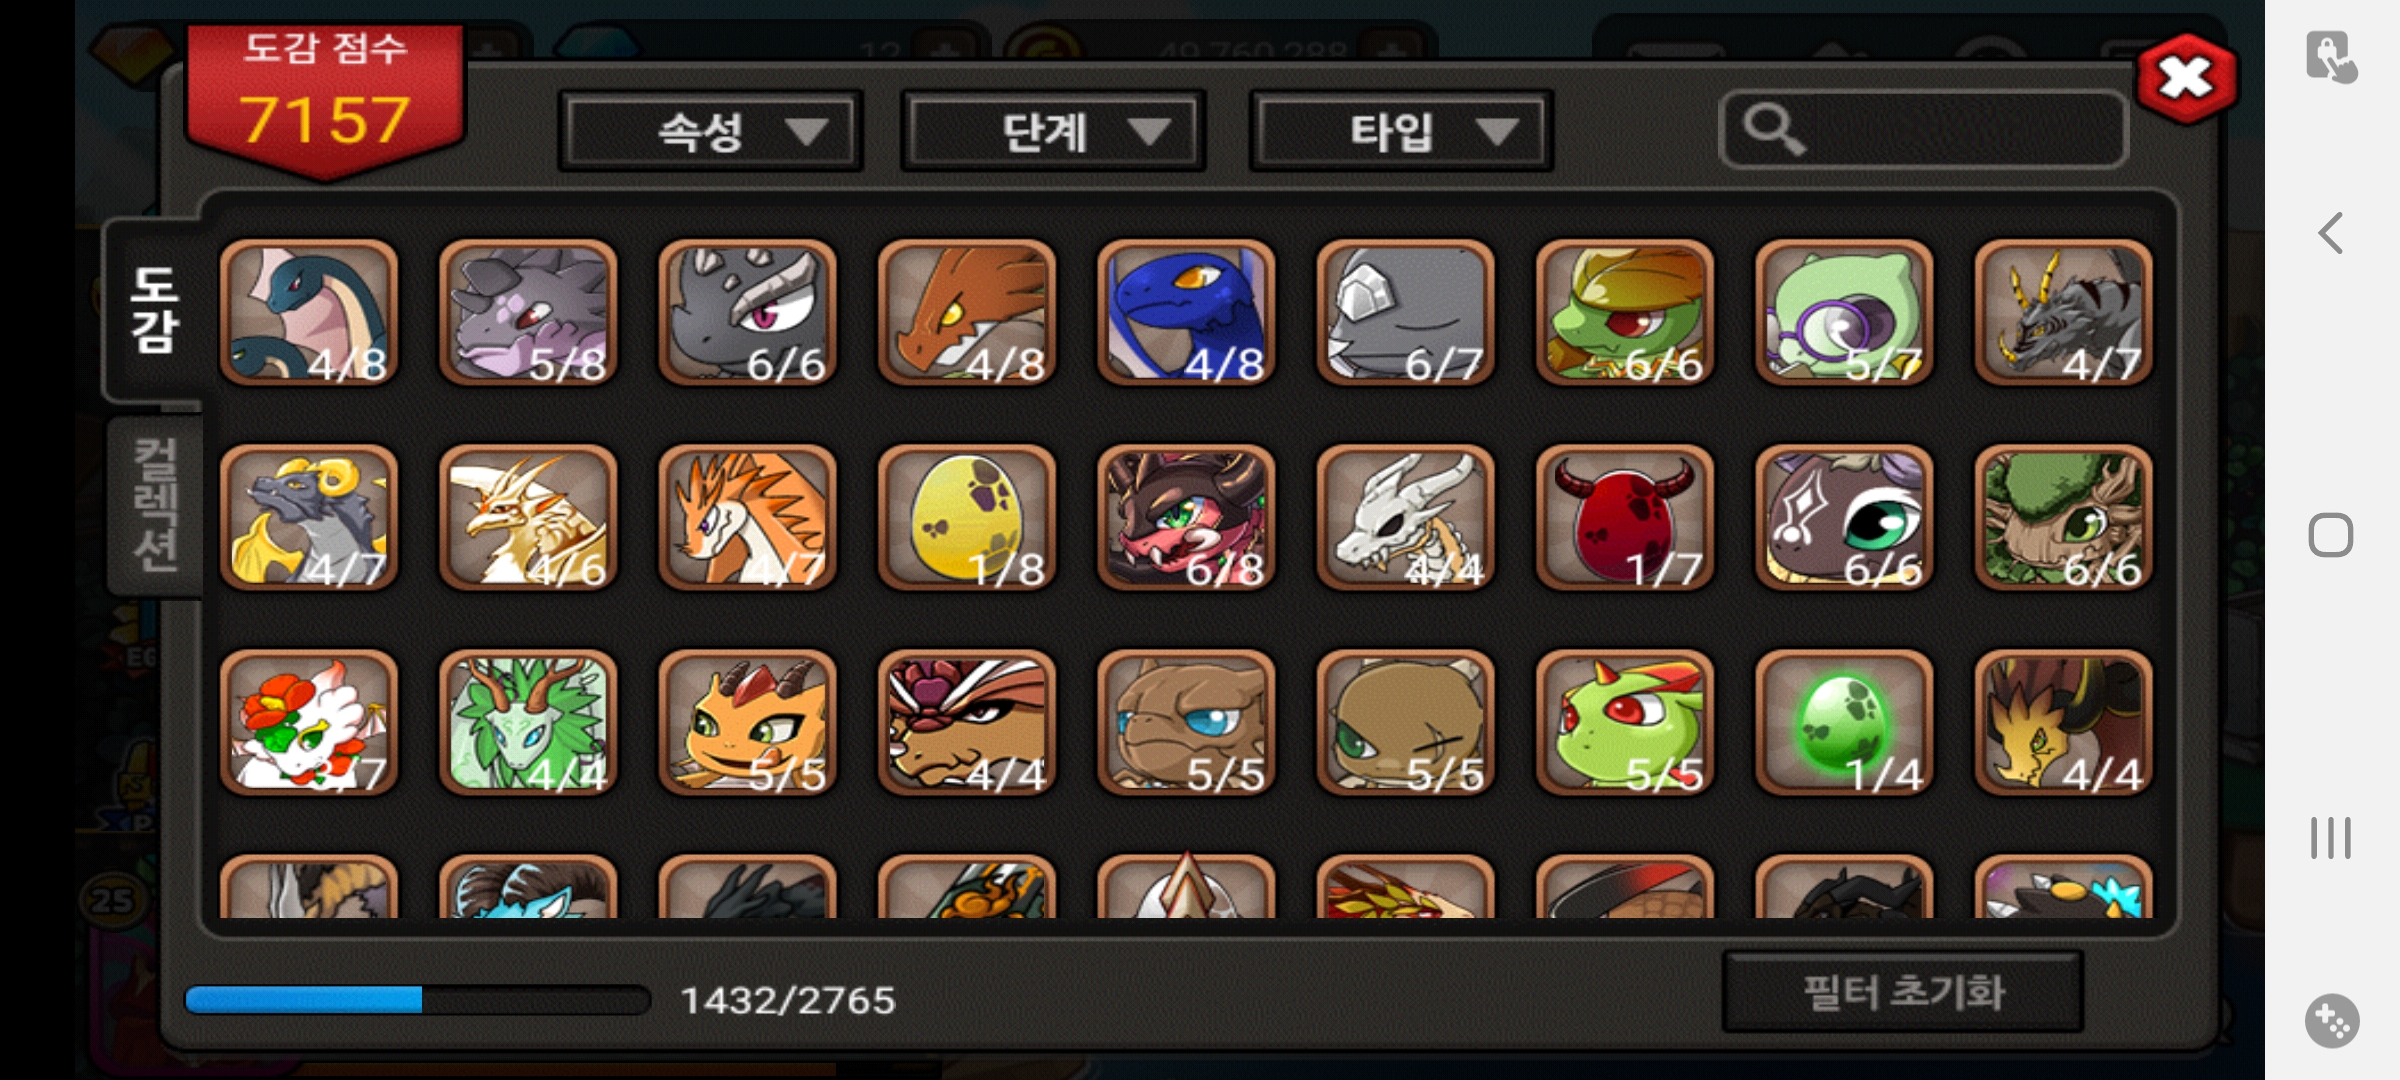The height and width of the screenshot is (1080, 2400).
Task: Select the mossy tree dragon 6/6
Action: (x=2063, y=517)
